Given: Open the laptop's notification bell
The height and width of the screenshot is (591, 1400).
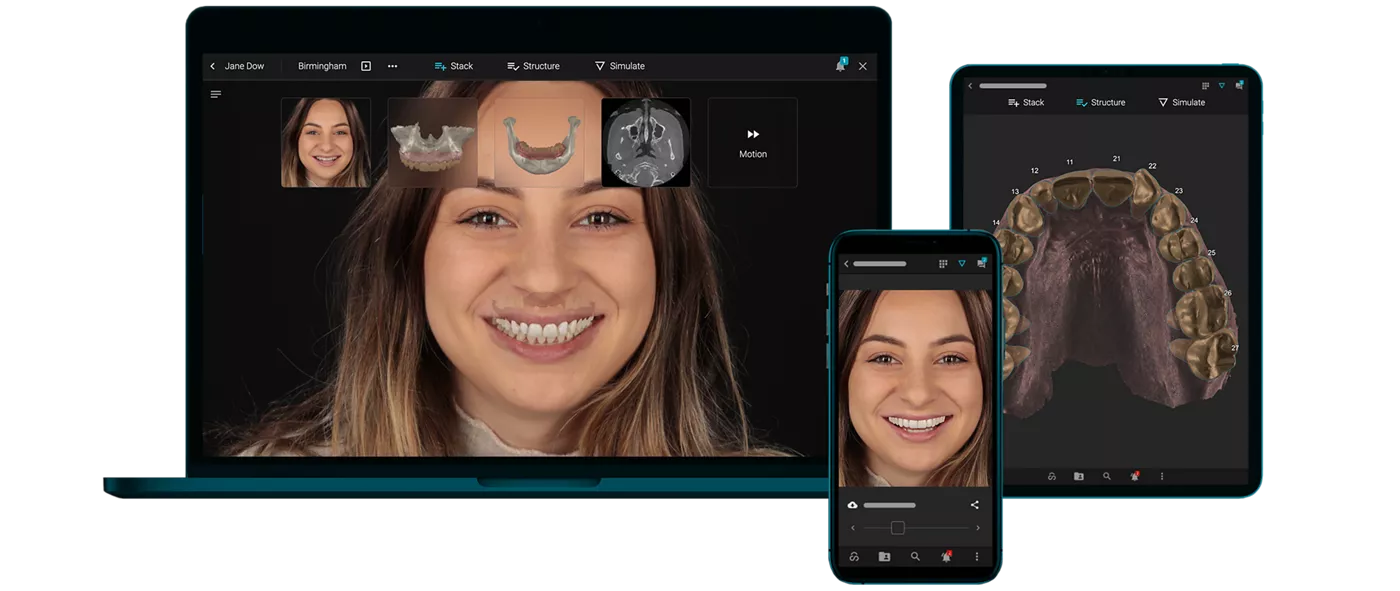Looking at the screenshot, I should (841, 65).
